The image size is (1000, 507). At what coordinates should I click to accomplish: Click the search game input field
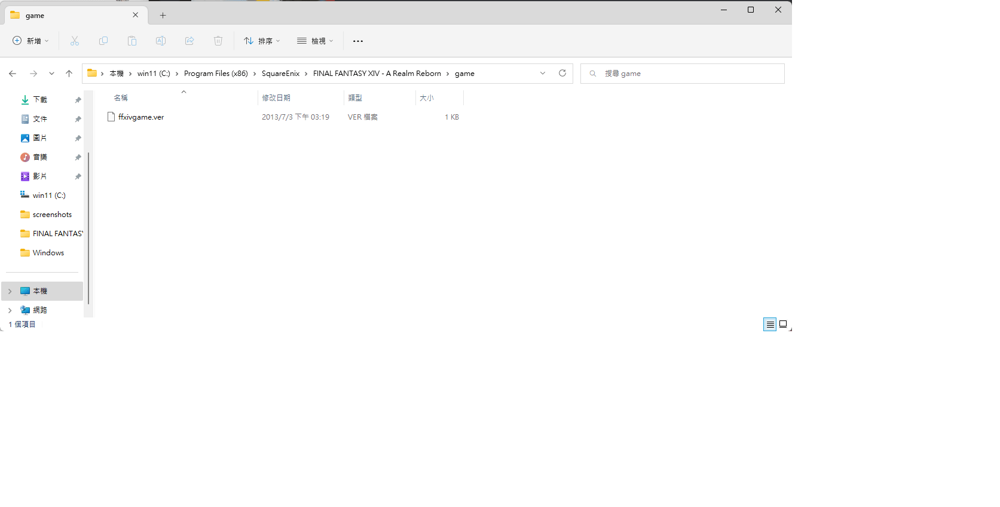click(x=682, y=73)
